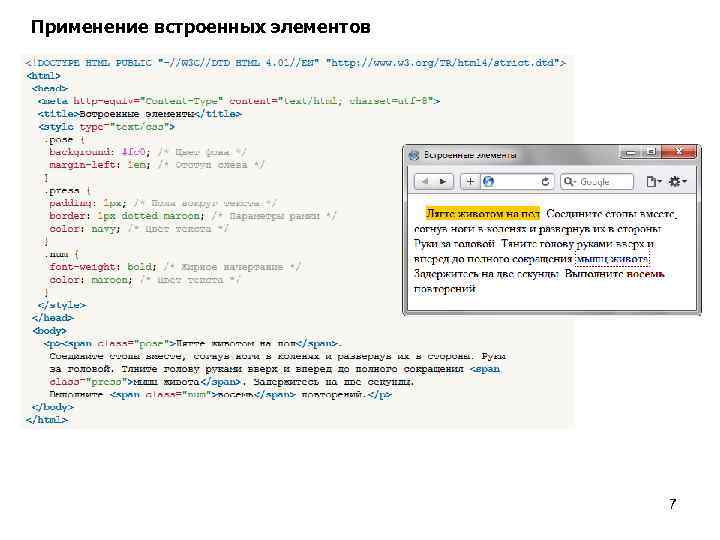720x540 pixels.
Task: Click the '.press {' selector in the code
Action: coord(68,191)
